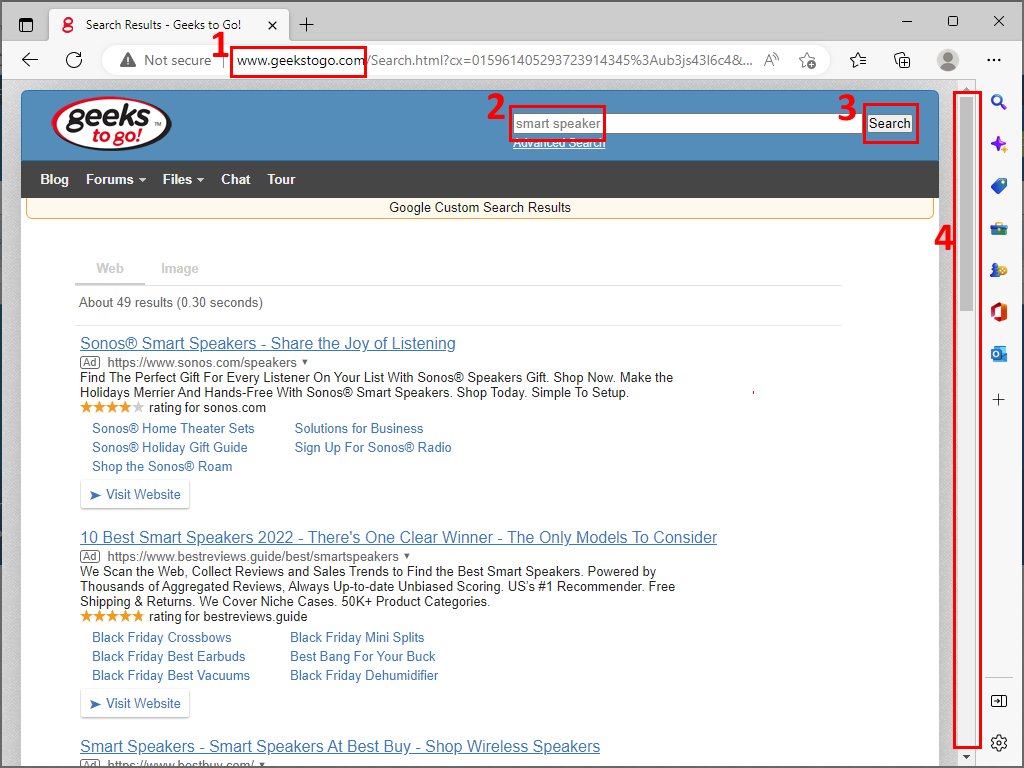Image resolution: width=1024 pixels, height=768 pixels.
Task: Click the bestreviews.guide star rating
Action: click(x=112, y=616)
